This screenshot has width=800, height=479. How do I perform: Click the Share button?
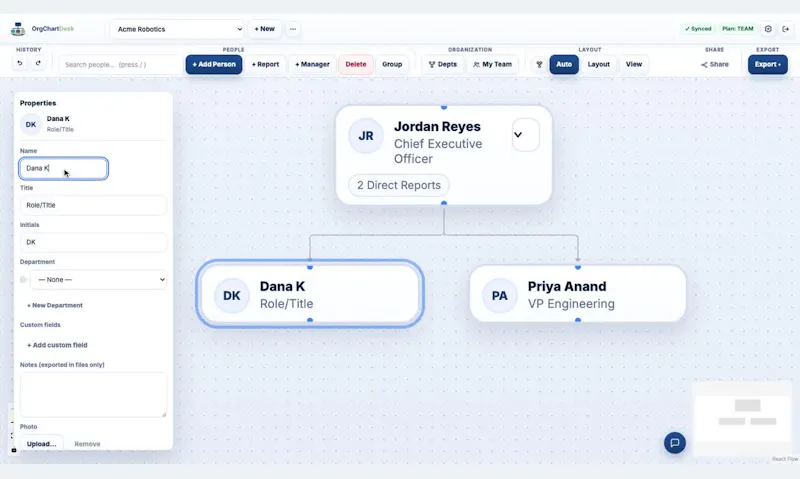(714, 64)
